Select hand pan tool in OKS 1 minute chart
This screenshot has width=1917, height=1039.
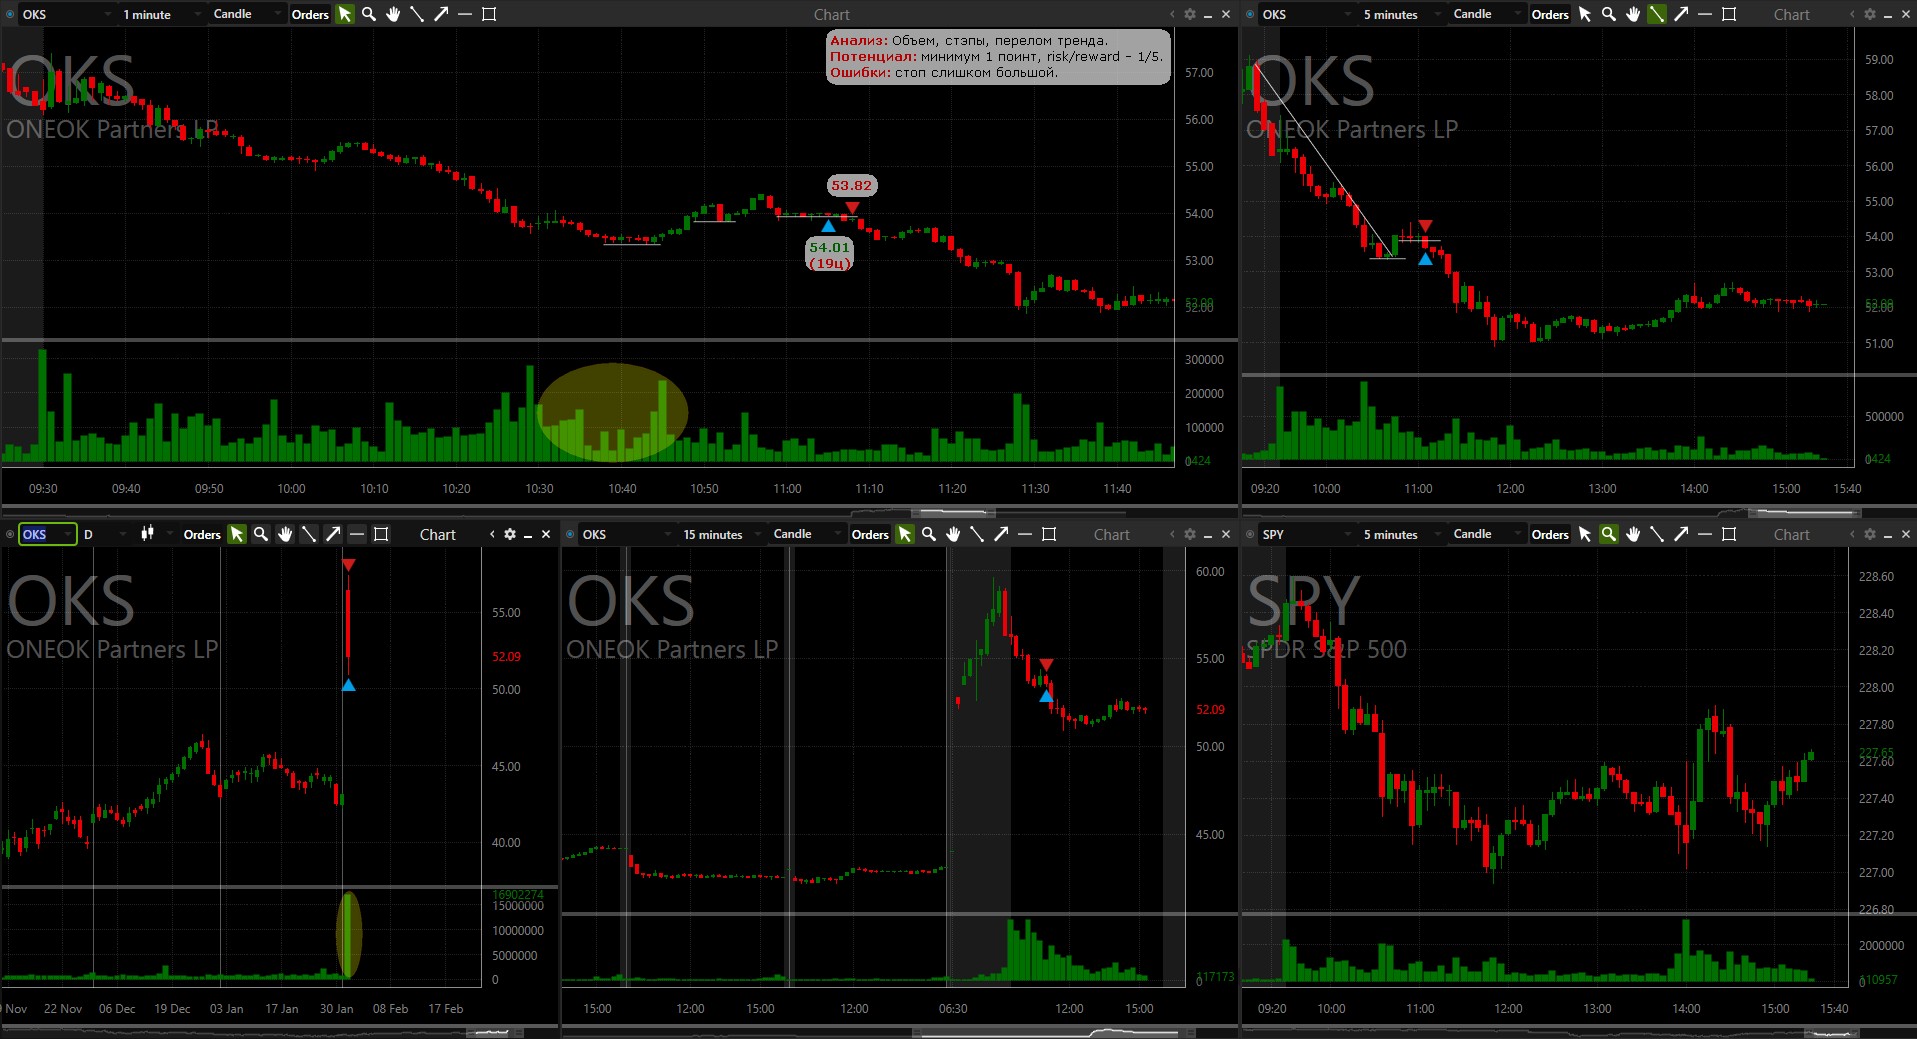[393, 14]
